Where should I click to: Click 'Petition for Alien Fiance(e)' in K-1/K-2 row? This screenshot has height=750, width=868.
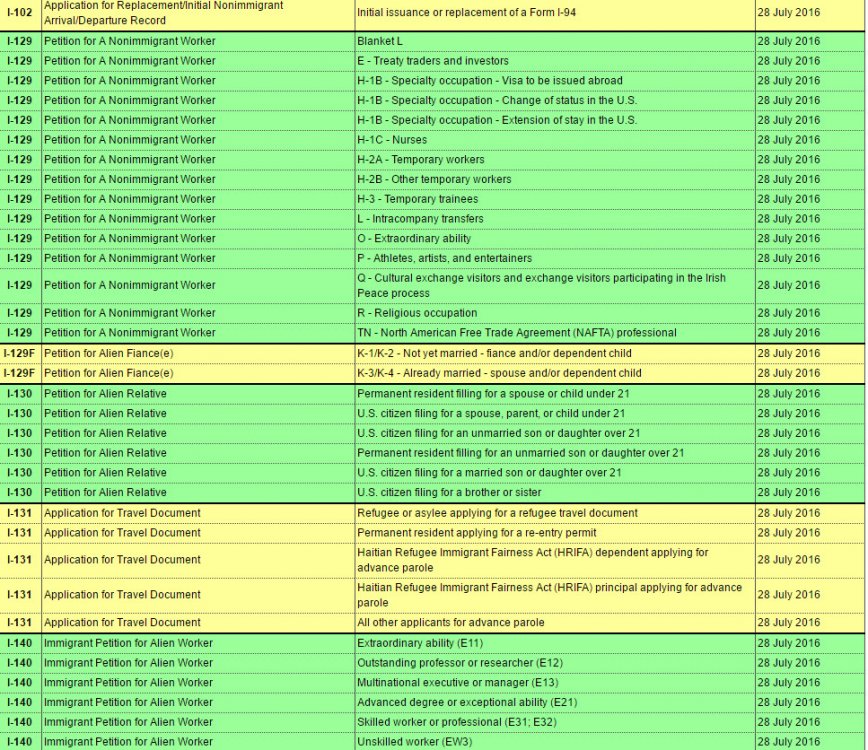(198, 354)
